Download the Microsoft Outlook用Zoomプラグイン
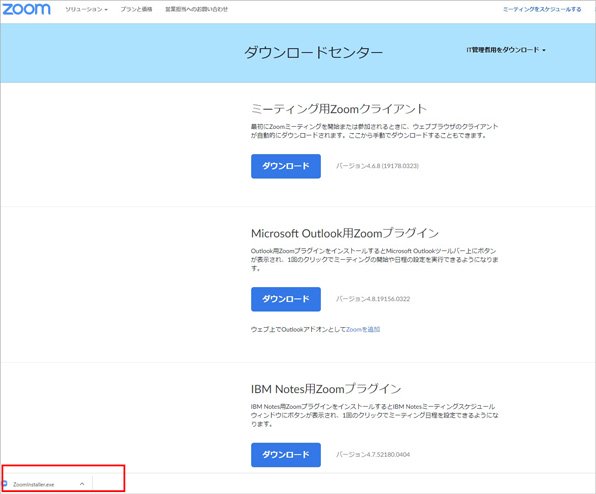This screenshot has width=596, height=494. tap(286, 299)
